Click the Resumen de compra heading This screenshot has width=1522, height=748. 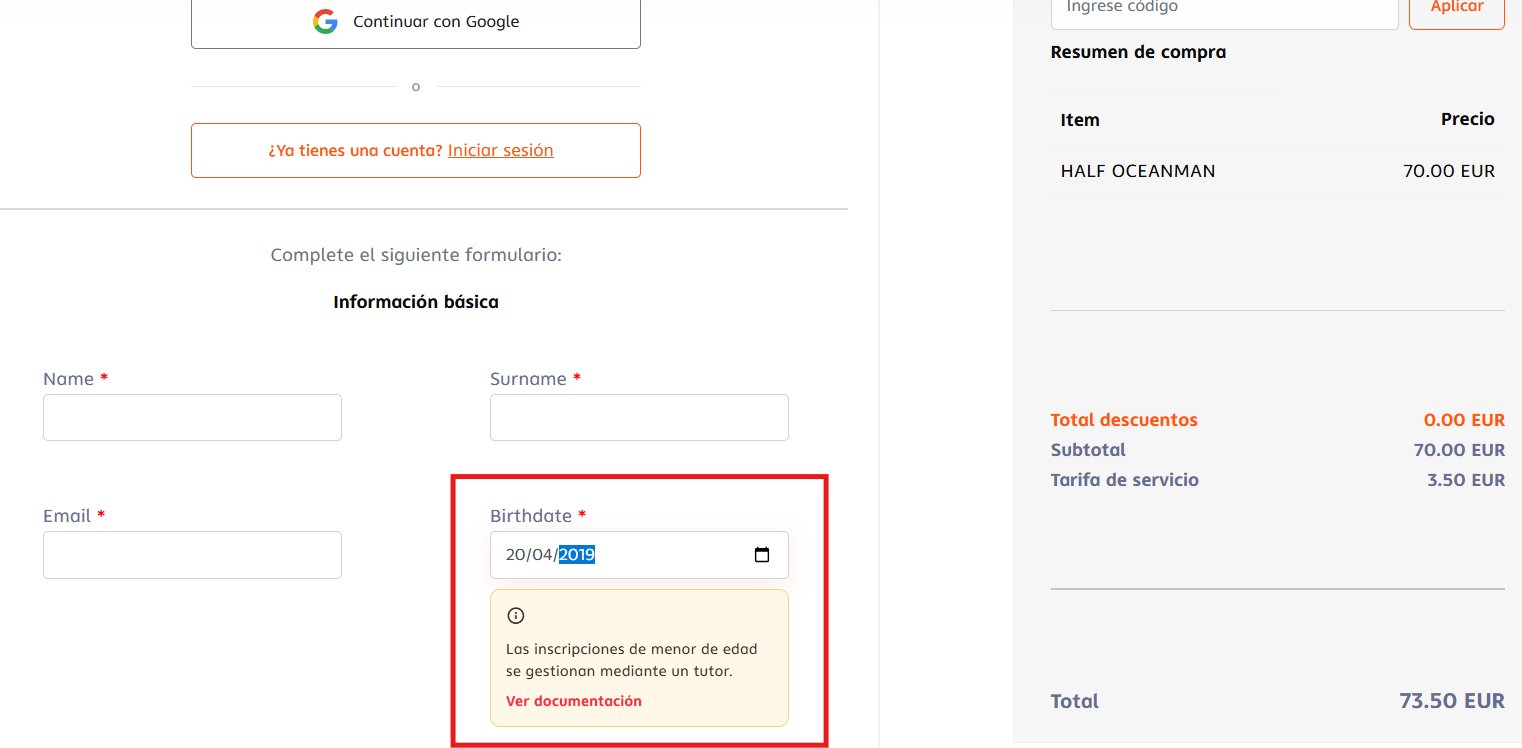point(1138,52)
